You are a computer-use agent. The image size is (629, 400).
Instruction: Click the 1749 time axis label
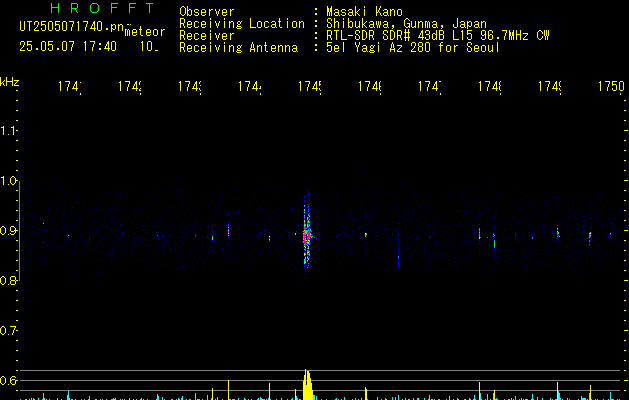(550, 86)
